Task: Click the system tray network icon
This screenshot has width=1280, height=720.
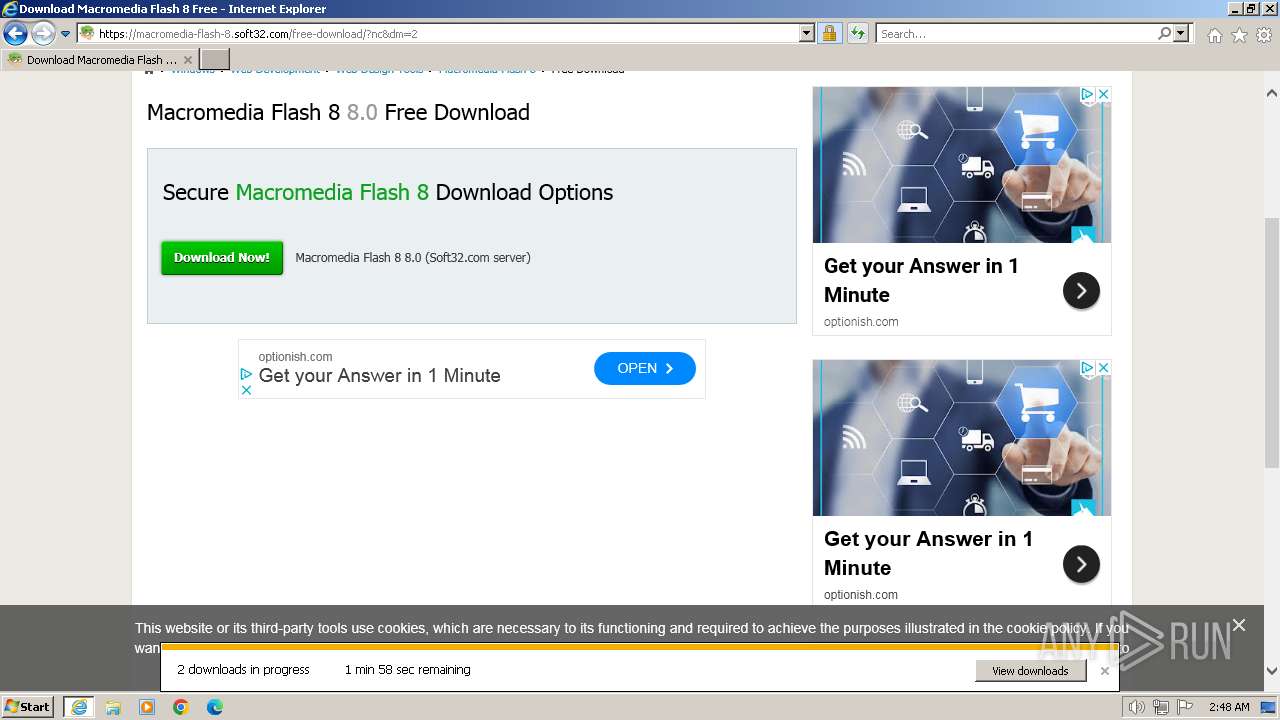Action: [1162, 707]
